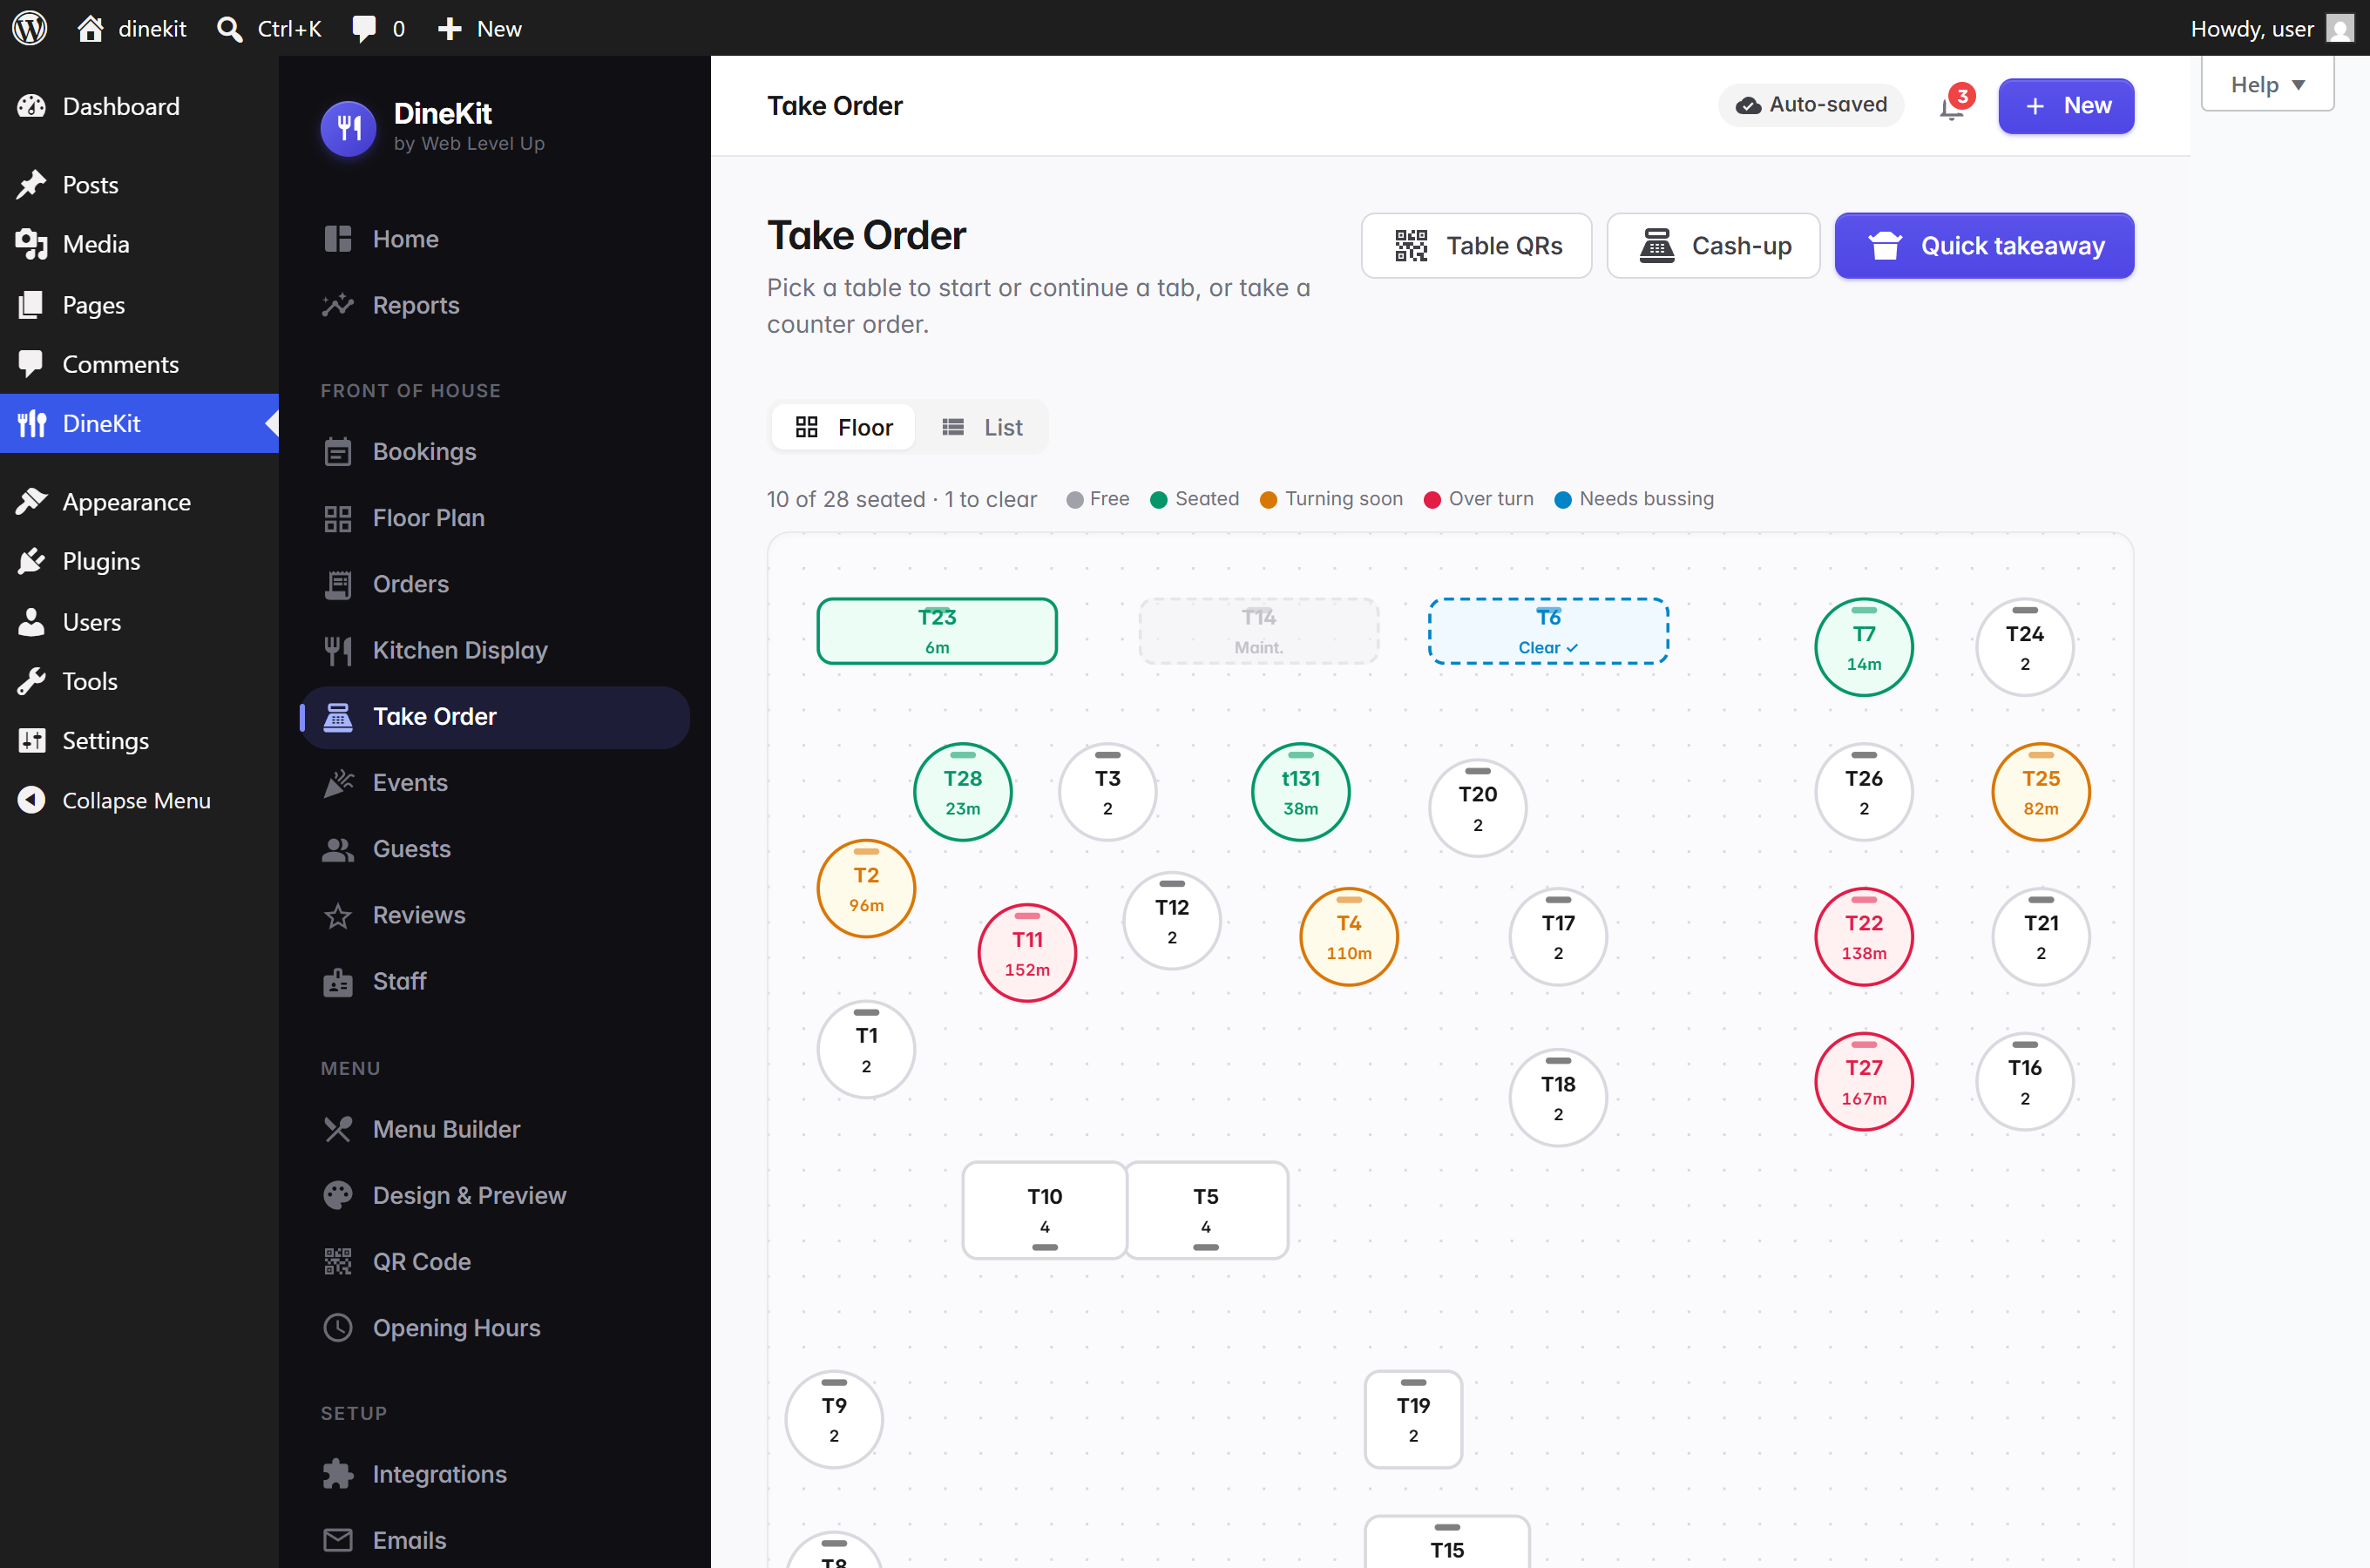Select free rectangular table T10
2370x1568 pixels.
click(1044, 1210)
